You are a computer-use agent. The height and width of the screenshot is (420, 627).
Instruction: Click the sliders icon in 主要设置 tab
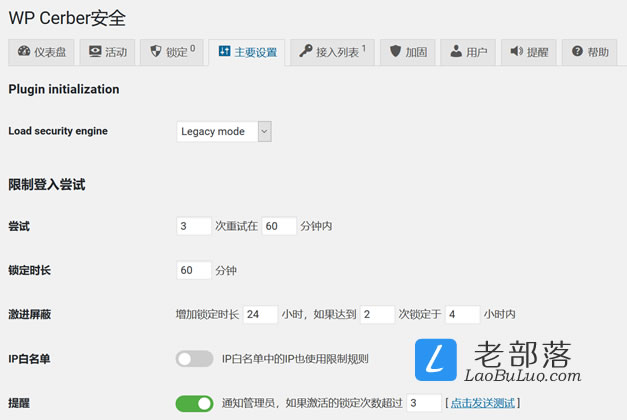click(224, 51)
